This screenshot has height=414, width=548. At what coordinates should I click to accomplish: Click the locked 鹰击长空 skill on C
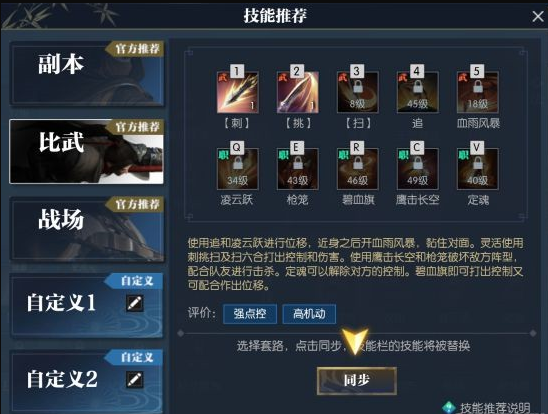point(418,169)
